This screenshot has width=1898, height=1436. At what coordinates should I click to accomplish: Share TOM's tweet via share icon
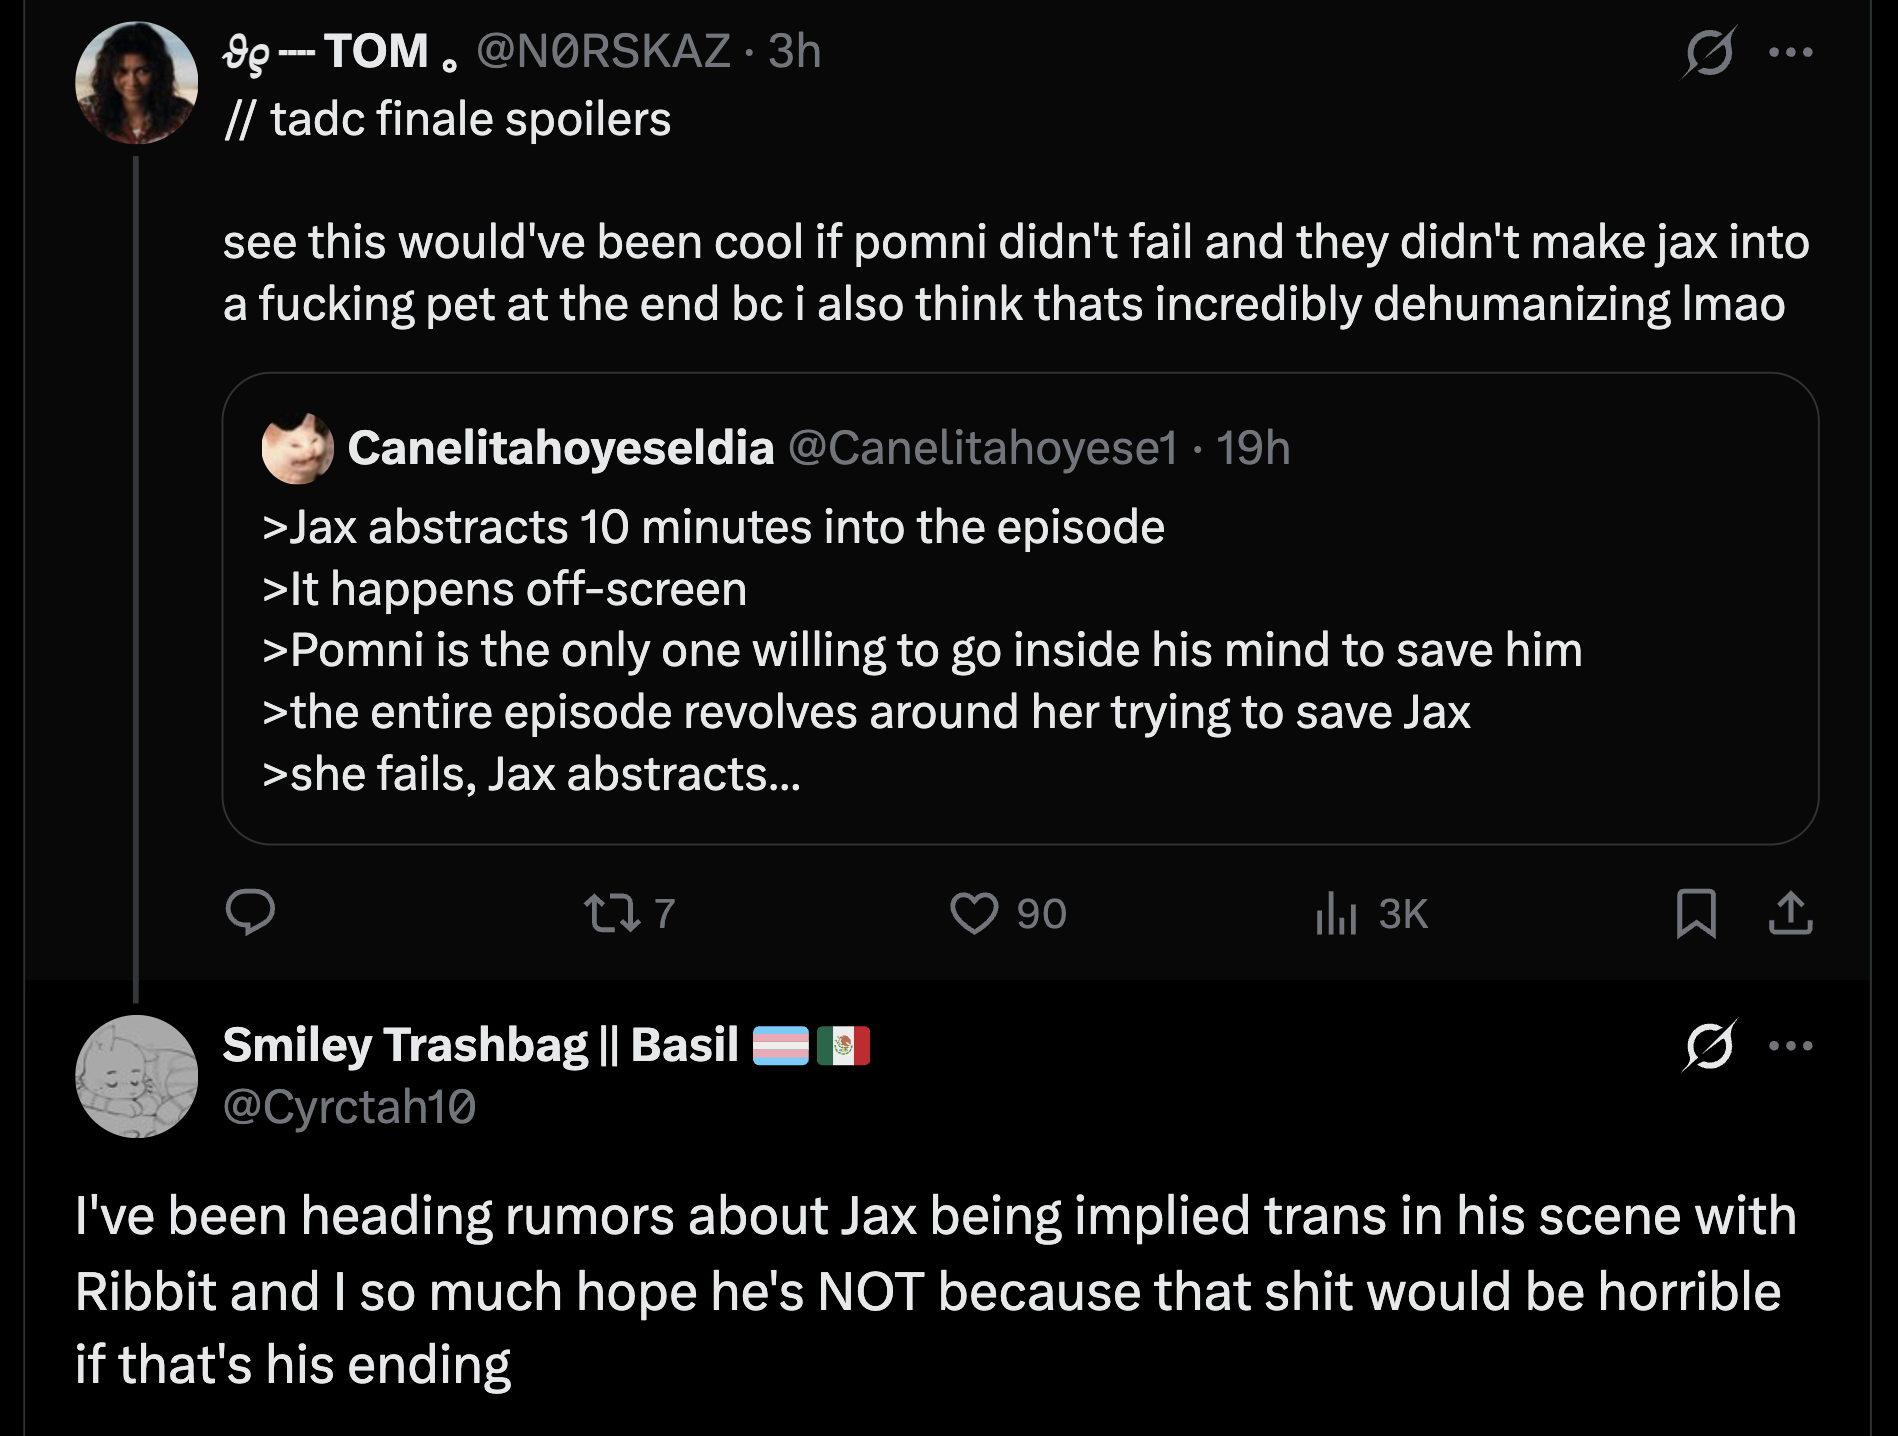tap(1790, 913)
